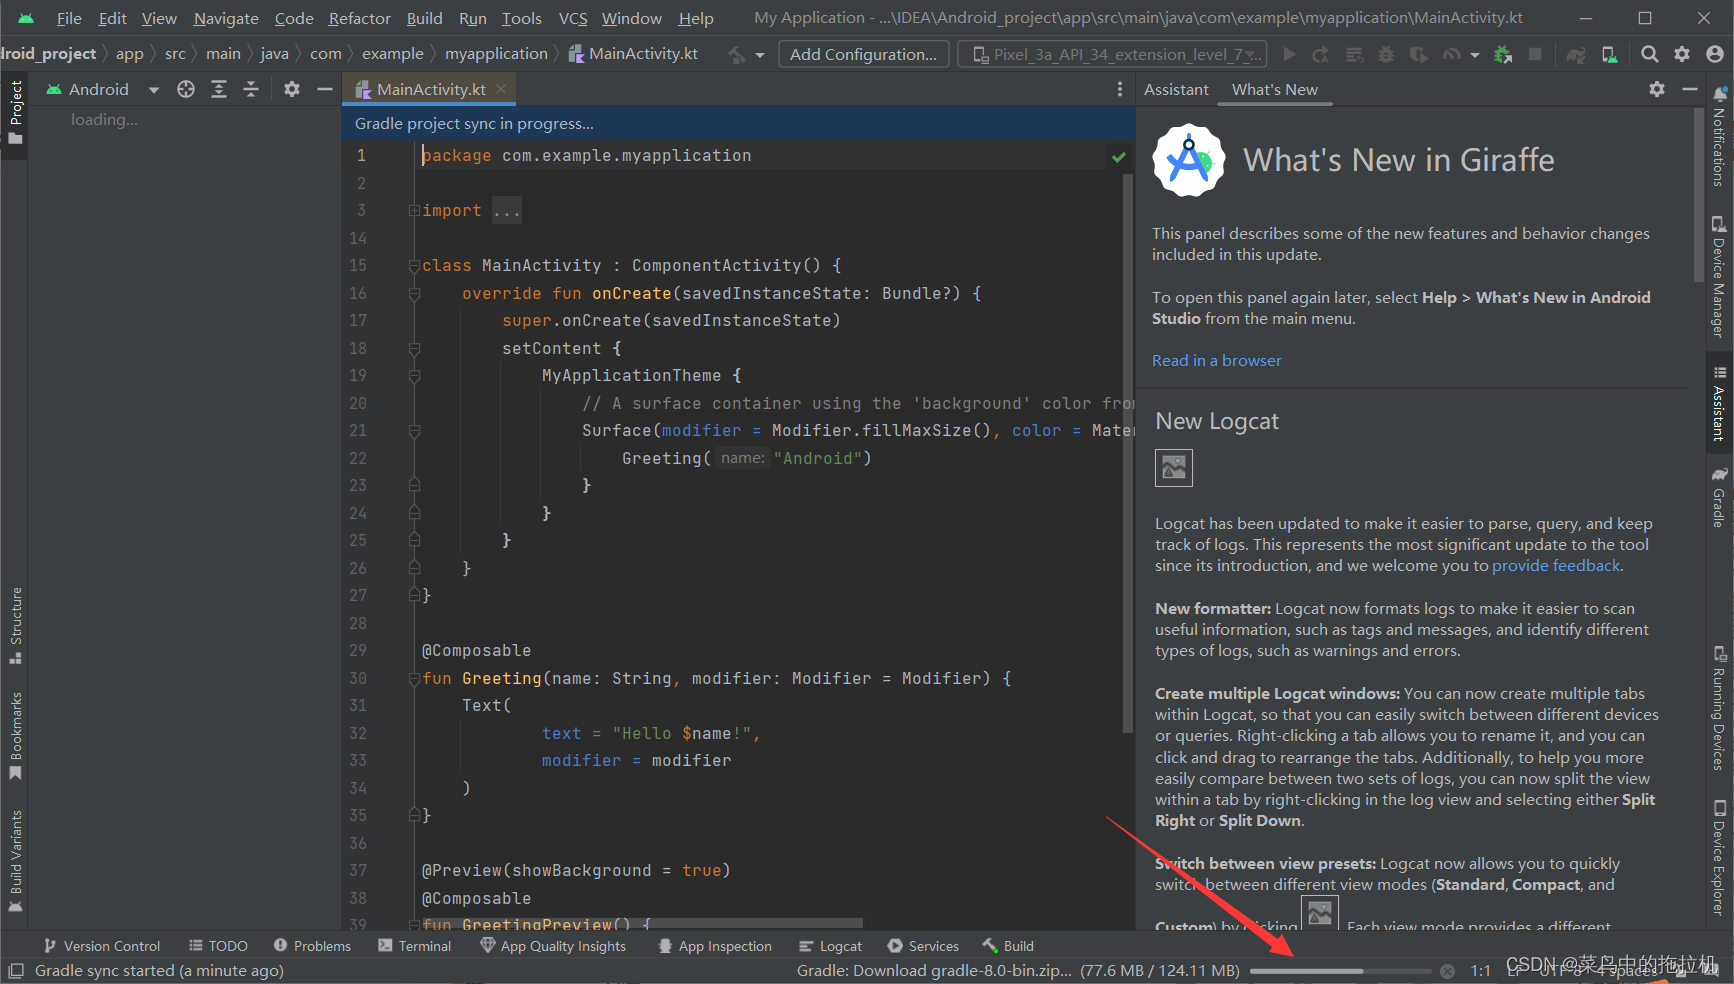Viewport: 1734px width, 984px height.
Task: Open dropdown arrow next to Profile icon
Action: pos(1474,55)
